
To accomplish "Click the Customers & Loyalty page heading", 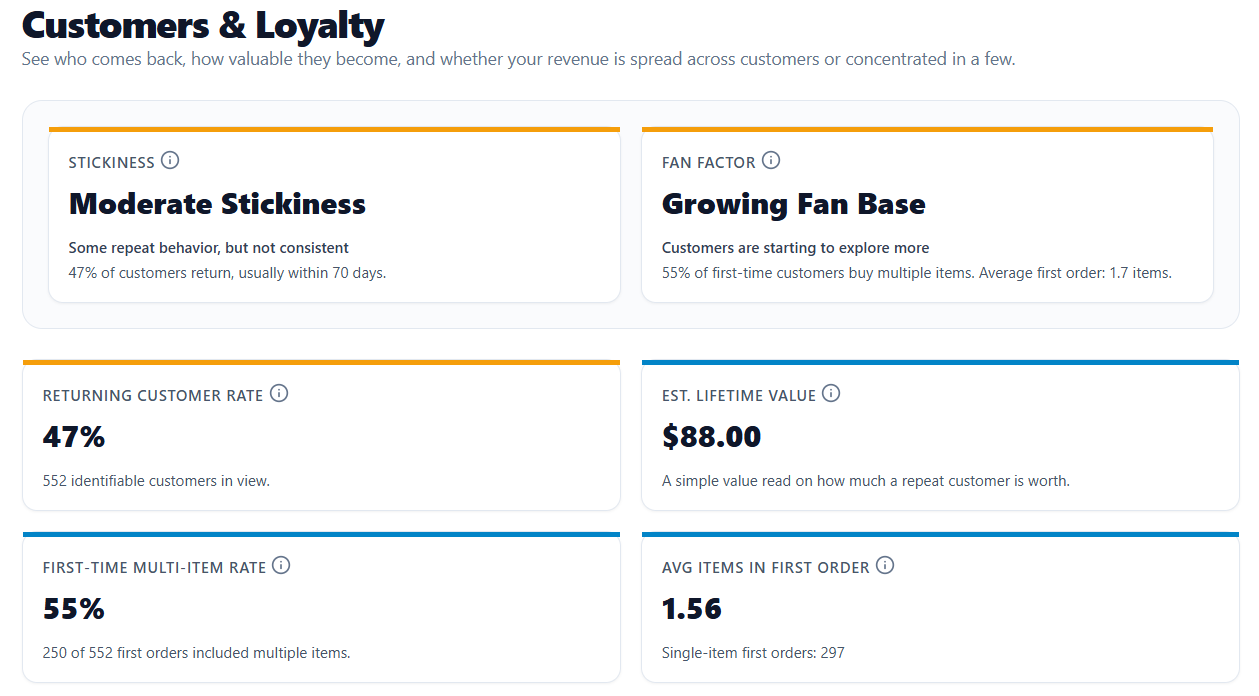I will (x=203, y=27).
